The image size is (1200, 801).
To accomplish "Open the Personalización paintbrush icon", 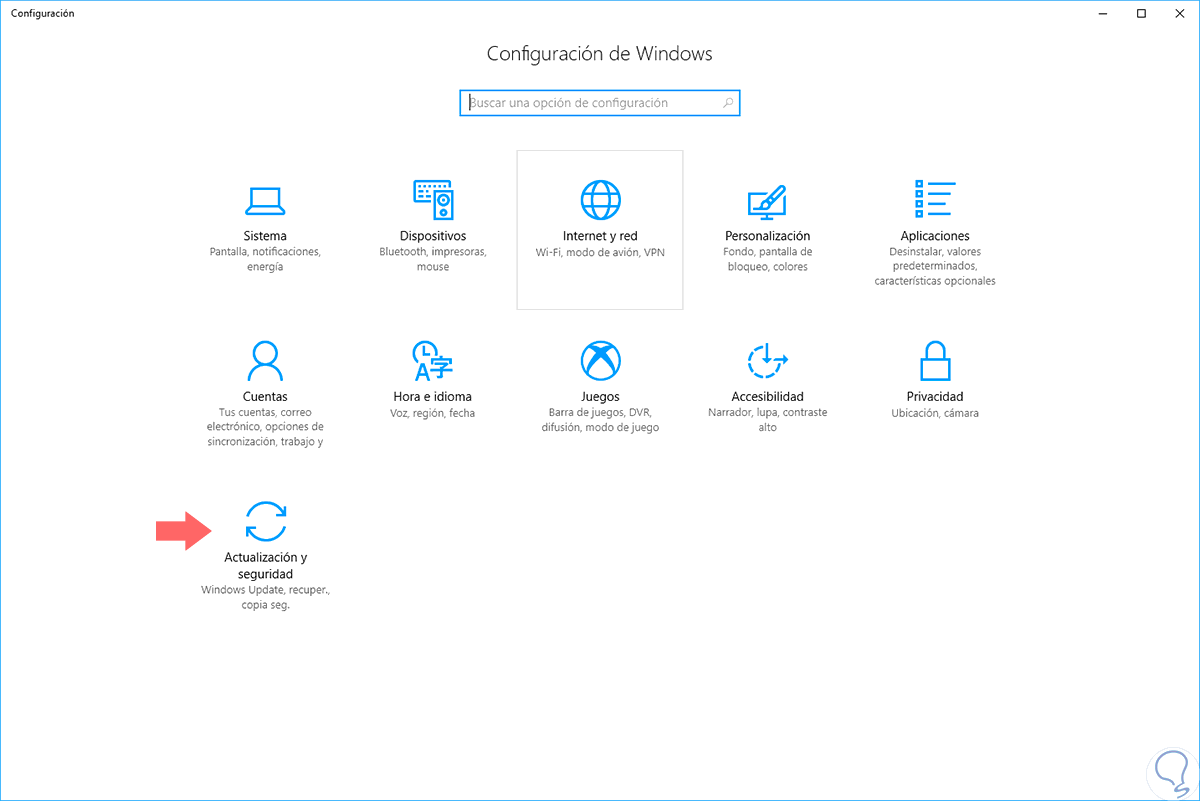I will pos(767,201).
